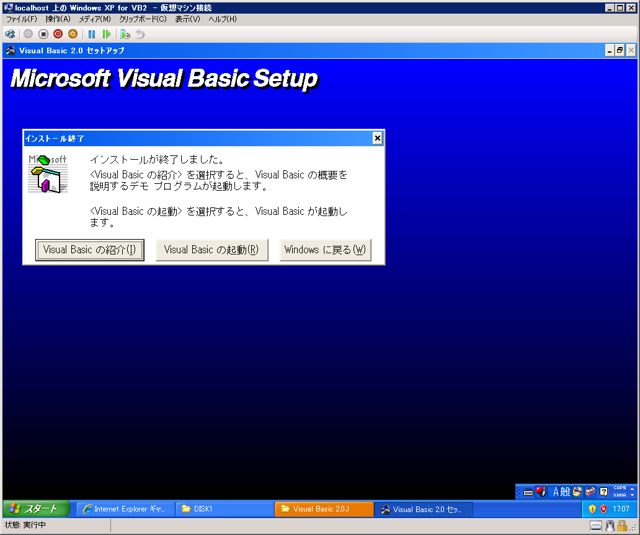Screen dimensions: 640x535
Task: Click the Microsoft setup graphic in the dialog
Action: (x=48, y=174)
